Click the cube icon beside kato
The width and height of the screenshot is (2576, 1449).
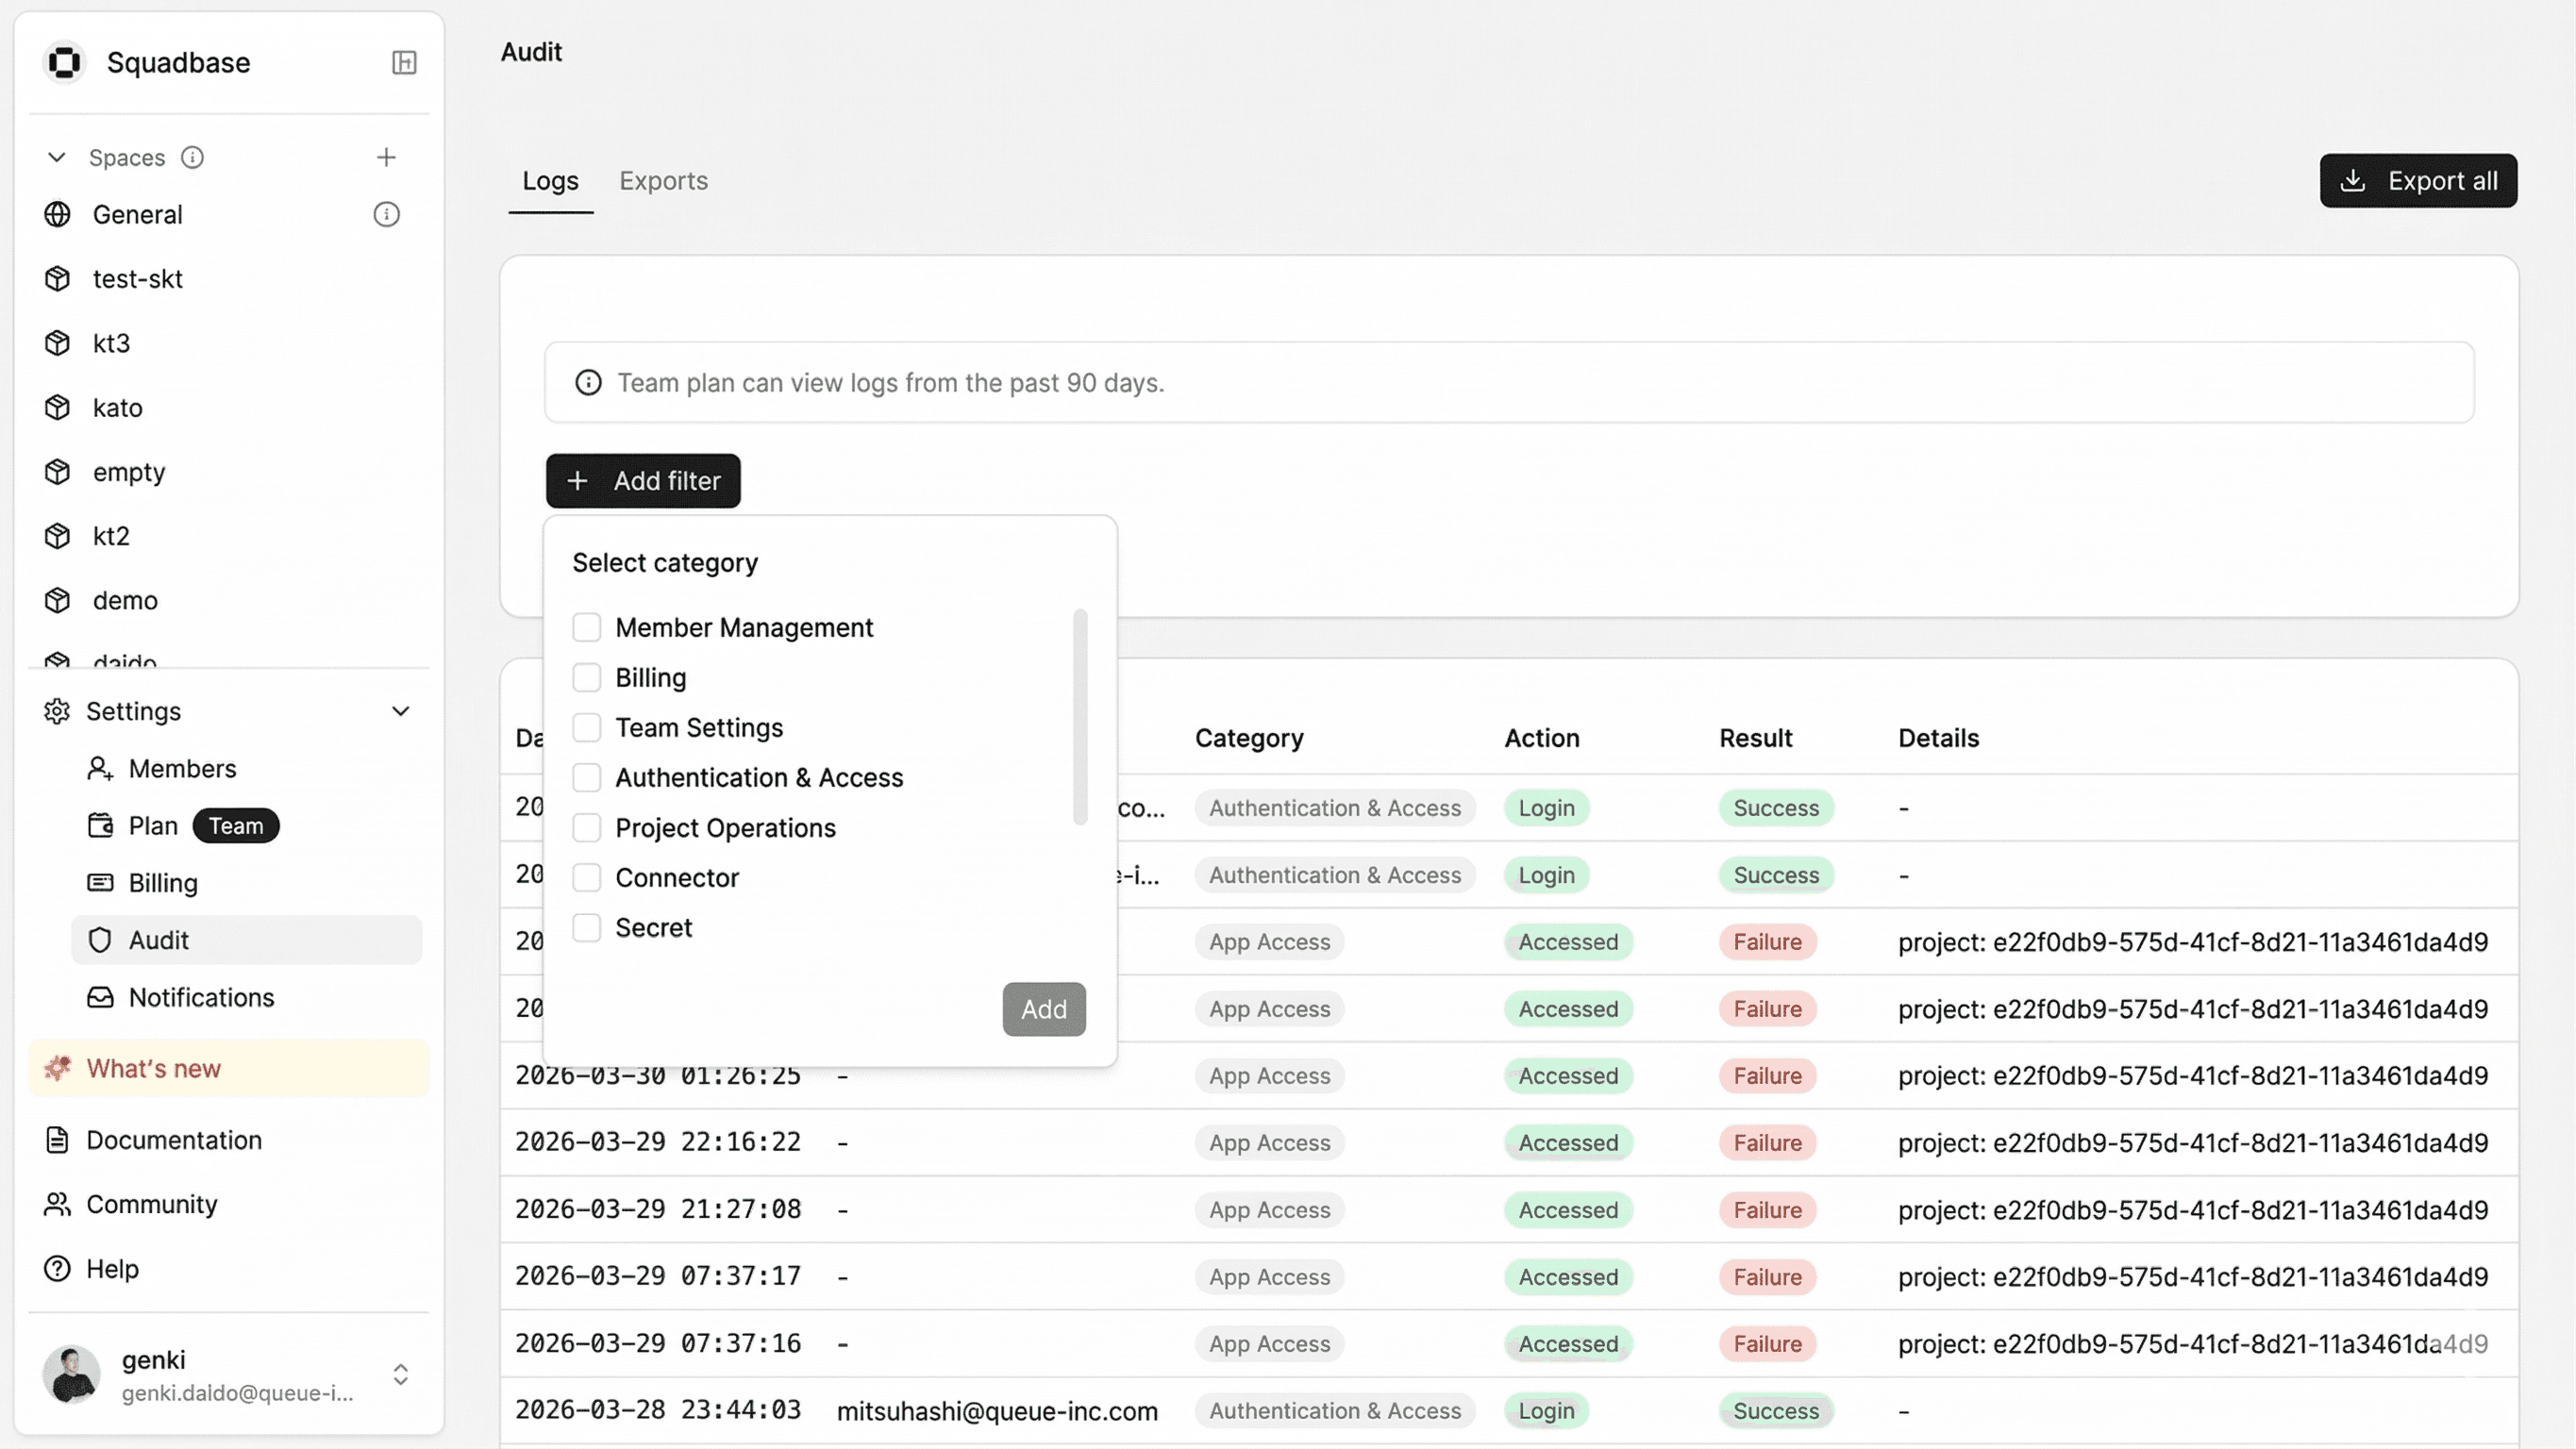coord(57,407)
